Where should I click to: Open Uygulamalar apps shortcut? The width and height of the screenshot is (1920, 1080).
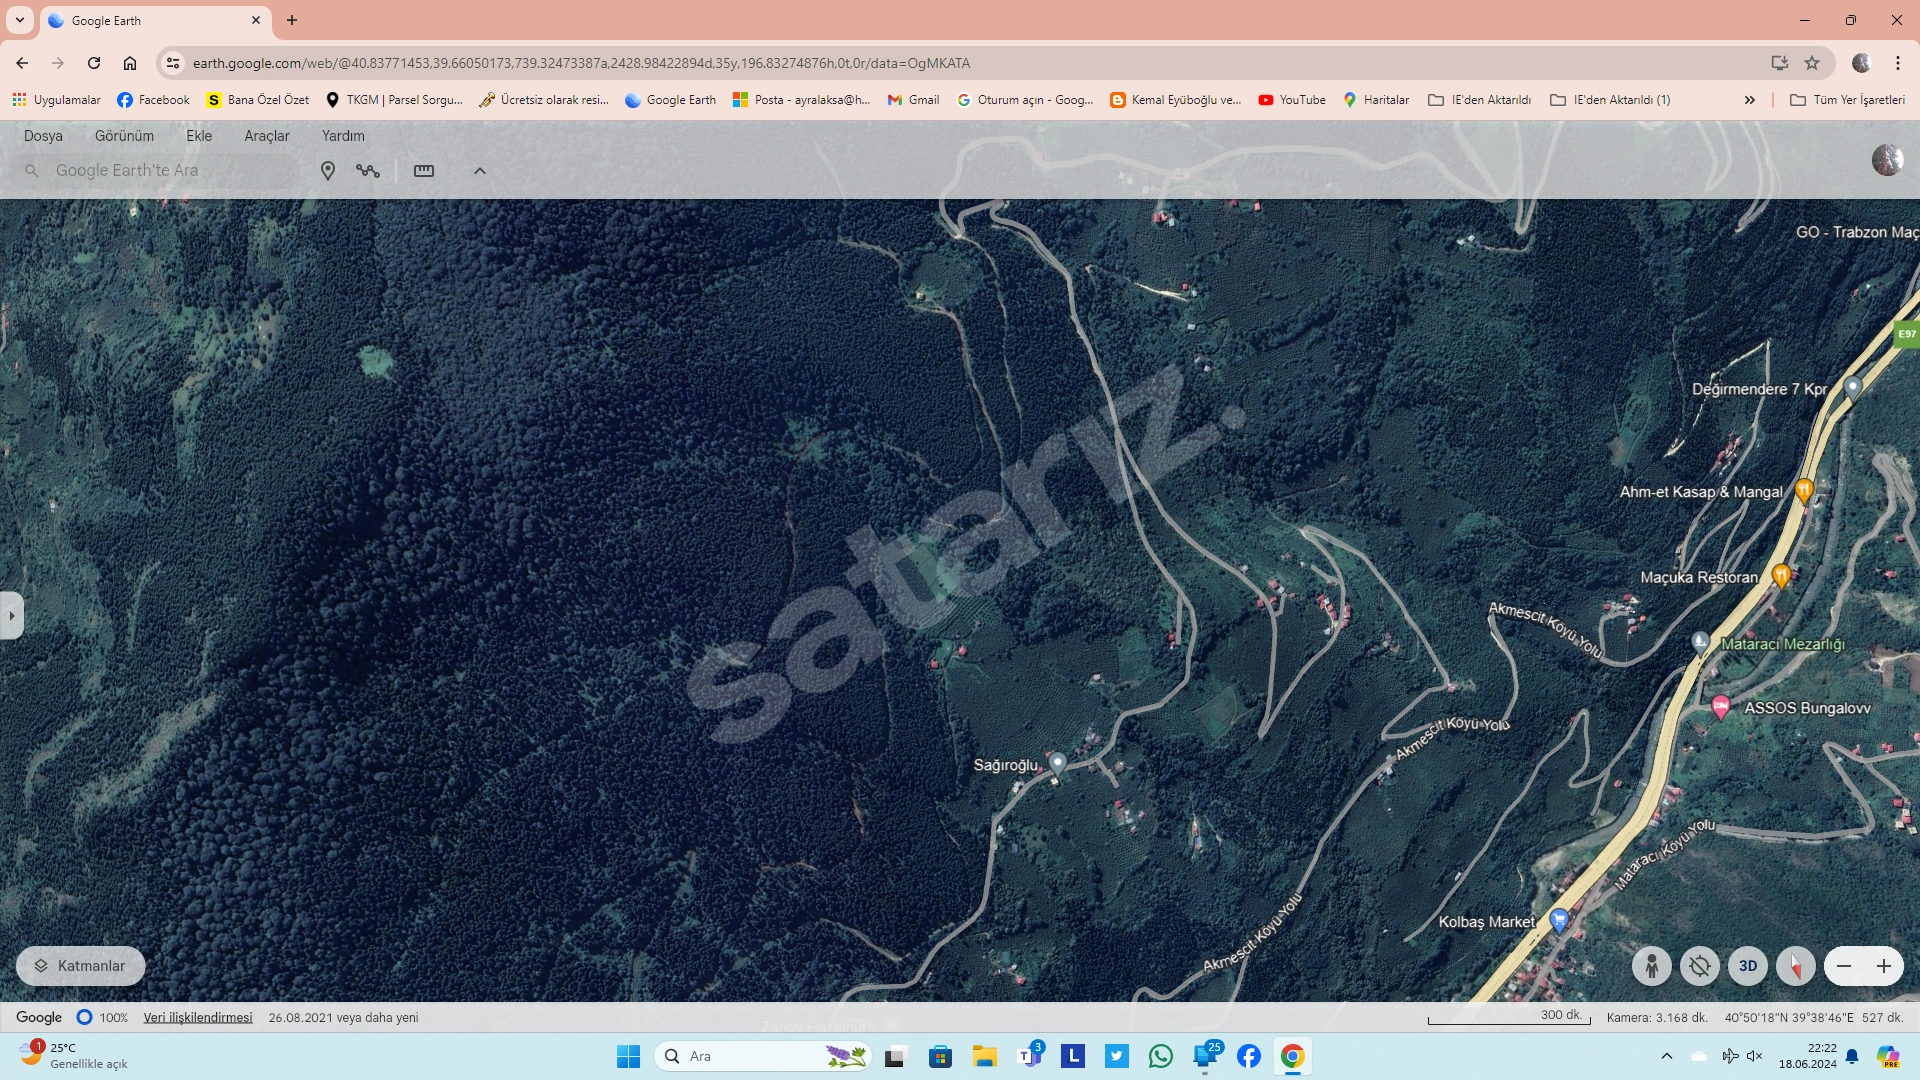(x=56, y=100)
